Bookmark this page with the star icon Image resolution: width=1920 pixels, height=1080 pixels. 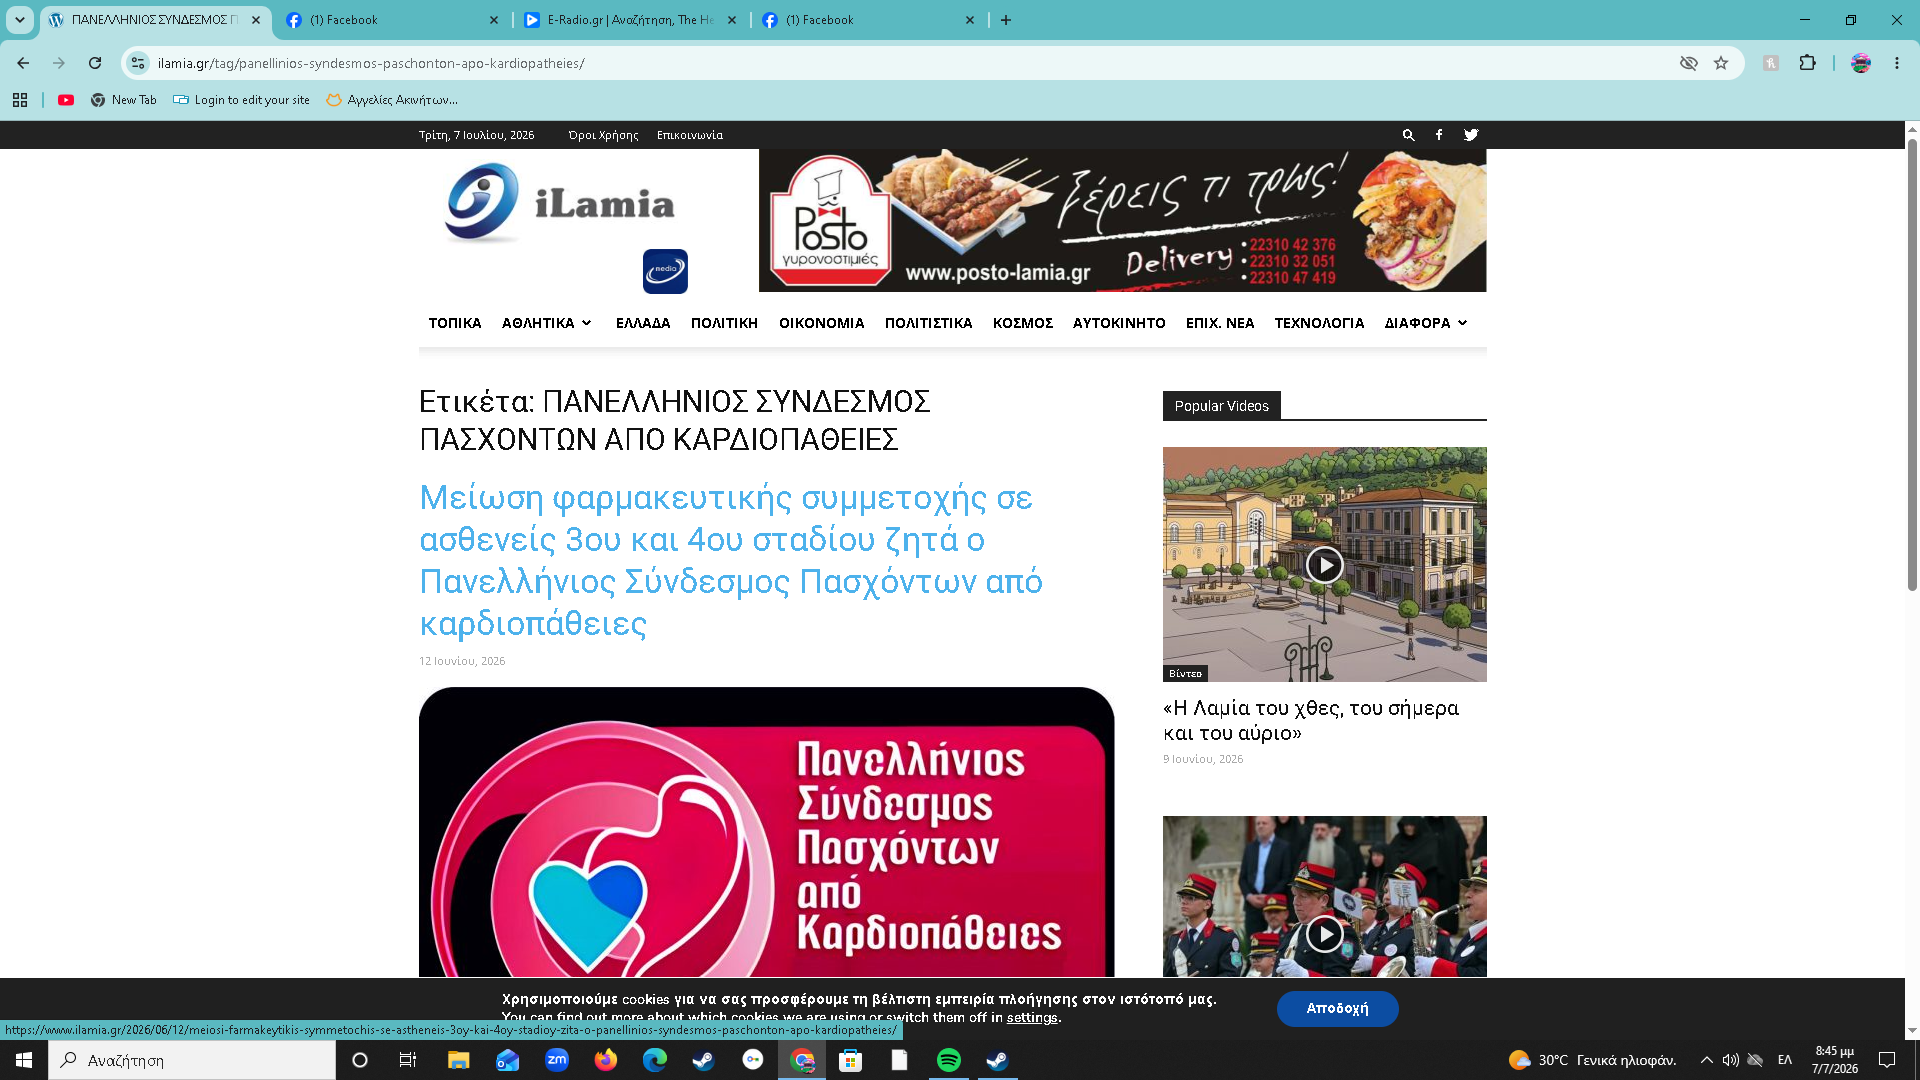click(x=1721, y=63)
